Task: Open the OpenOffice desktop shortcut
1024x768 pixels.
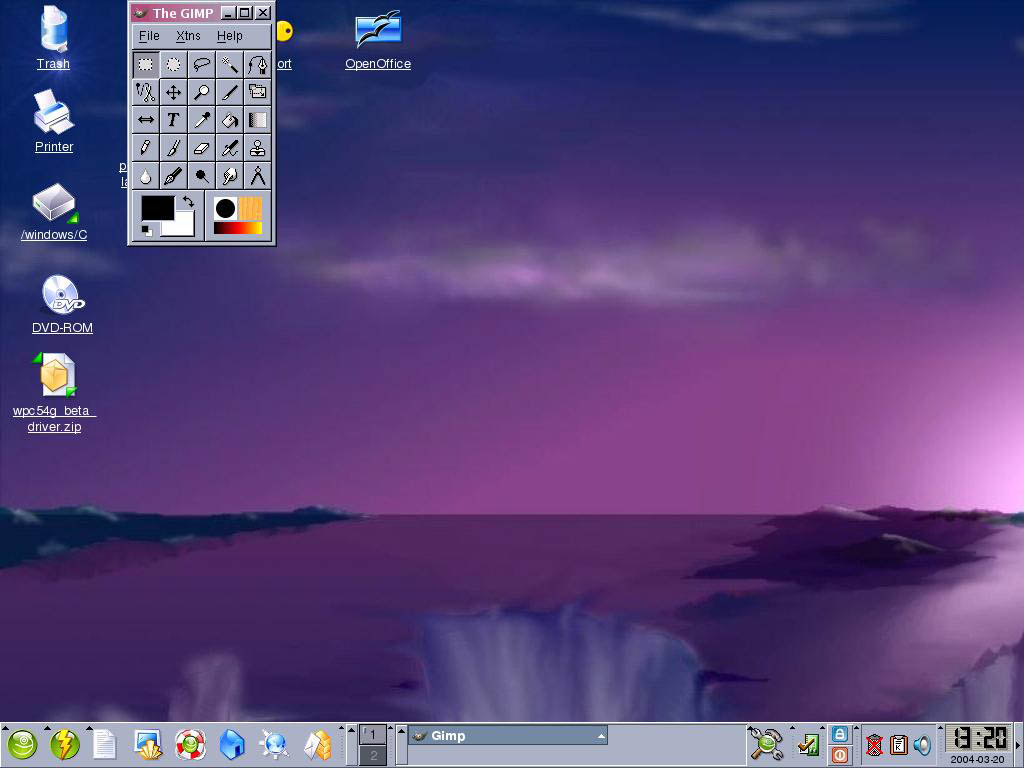Action: click(x=378, y=40)
